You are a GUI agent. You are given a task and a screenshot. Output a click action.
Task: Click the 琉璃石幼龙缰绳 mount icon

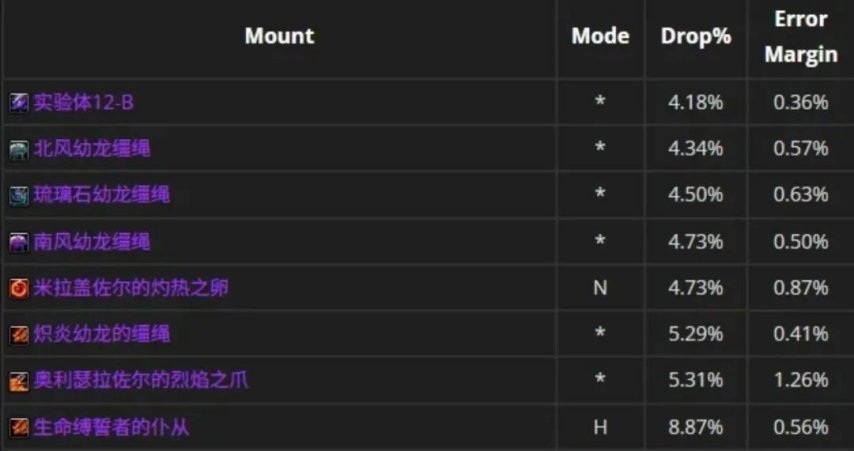(x=19, y=195)
